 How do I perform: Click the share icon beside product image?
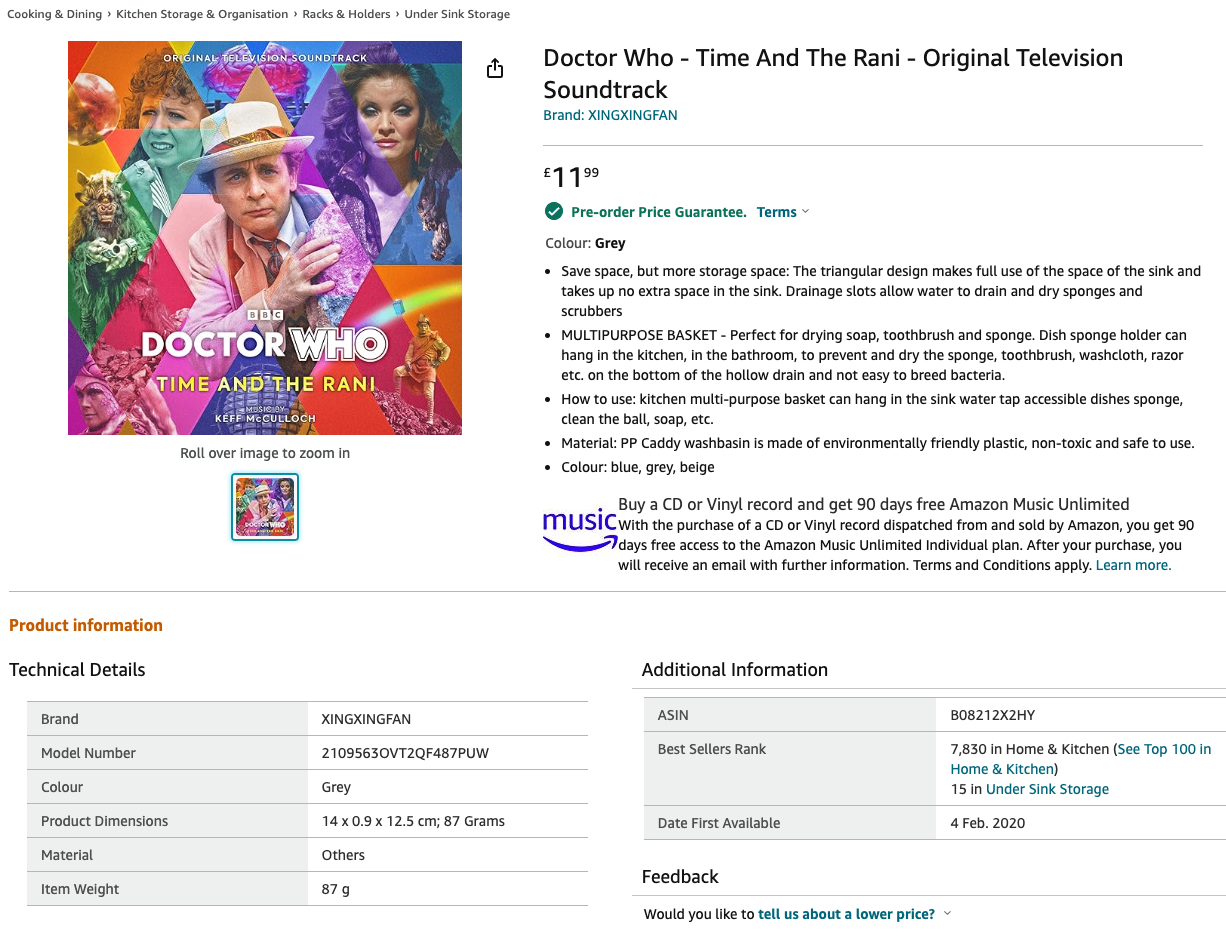click(x=495, y=68)
